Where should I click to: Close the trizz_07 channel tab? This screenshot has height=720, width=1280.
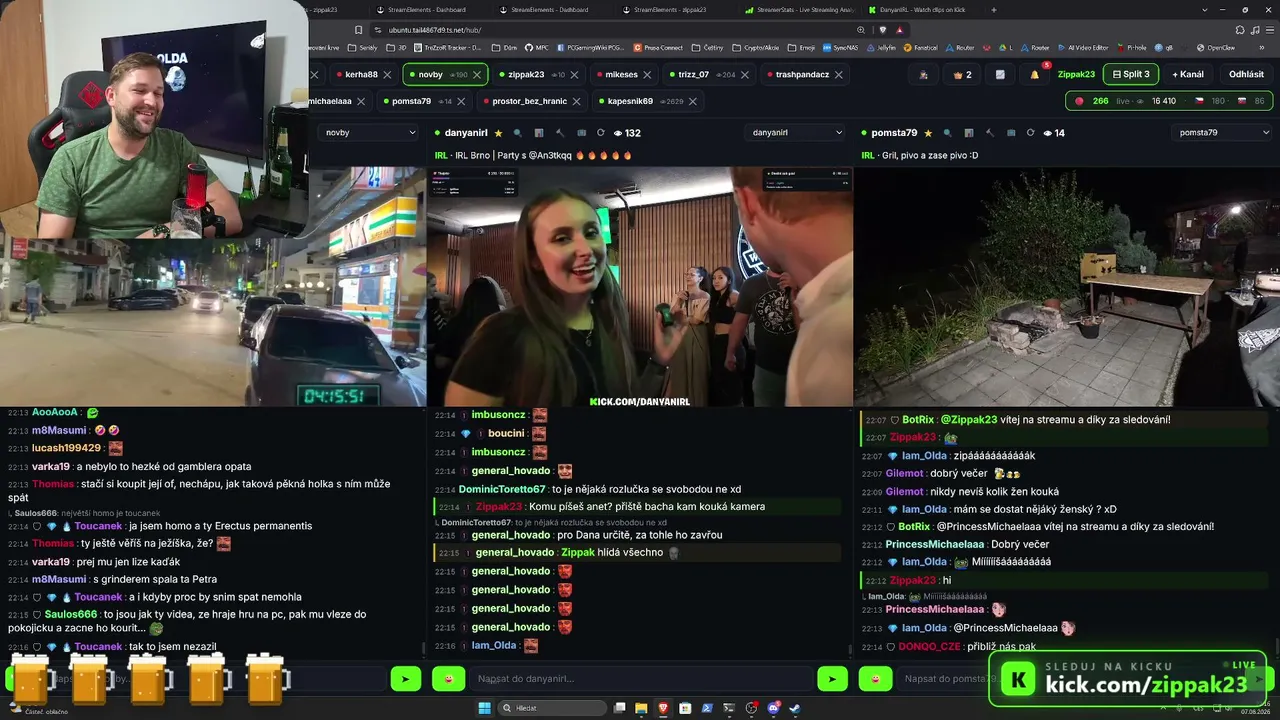point(745,75)
